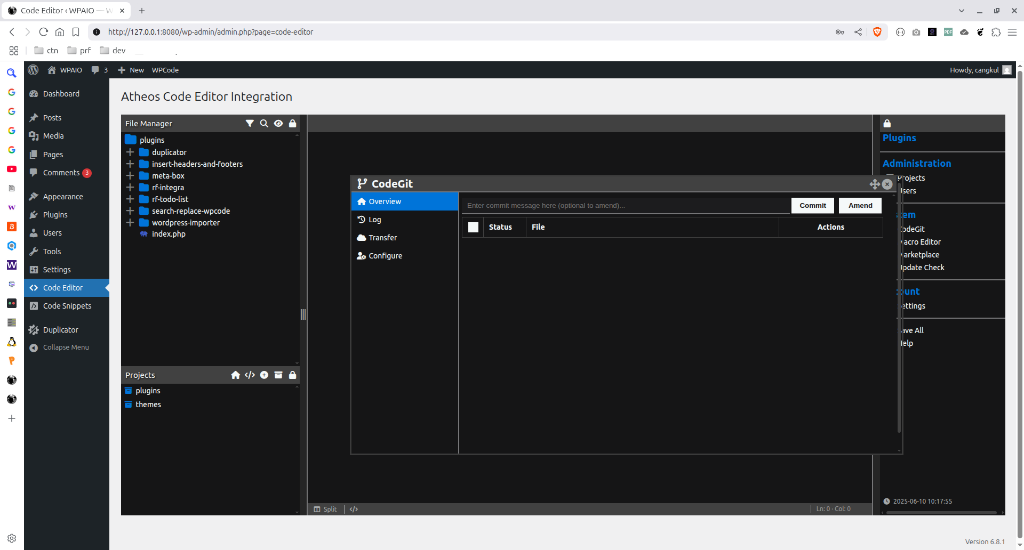Click the WordPress logo in admin bar
Viewport: 1024px width, 550px height.
[33, 70]
